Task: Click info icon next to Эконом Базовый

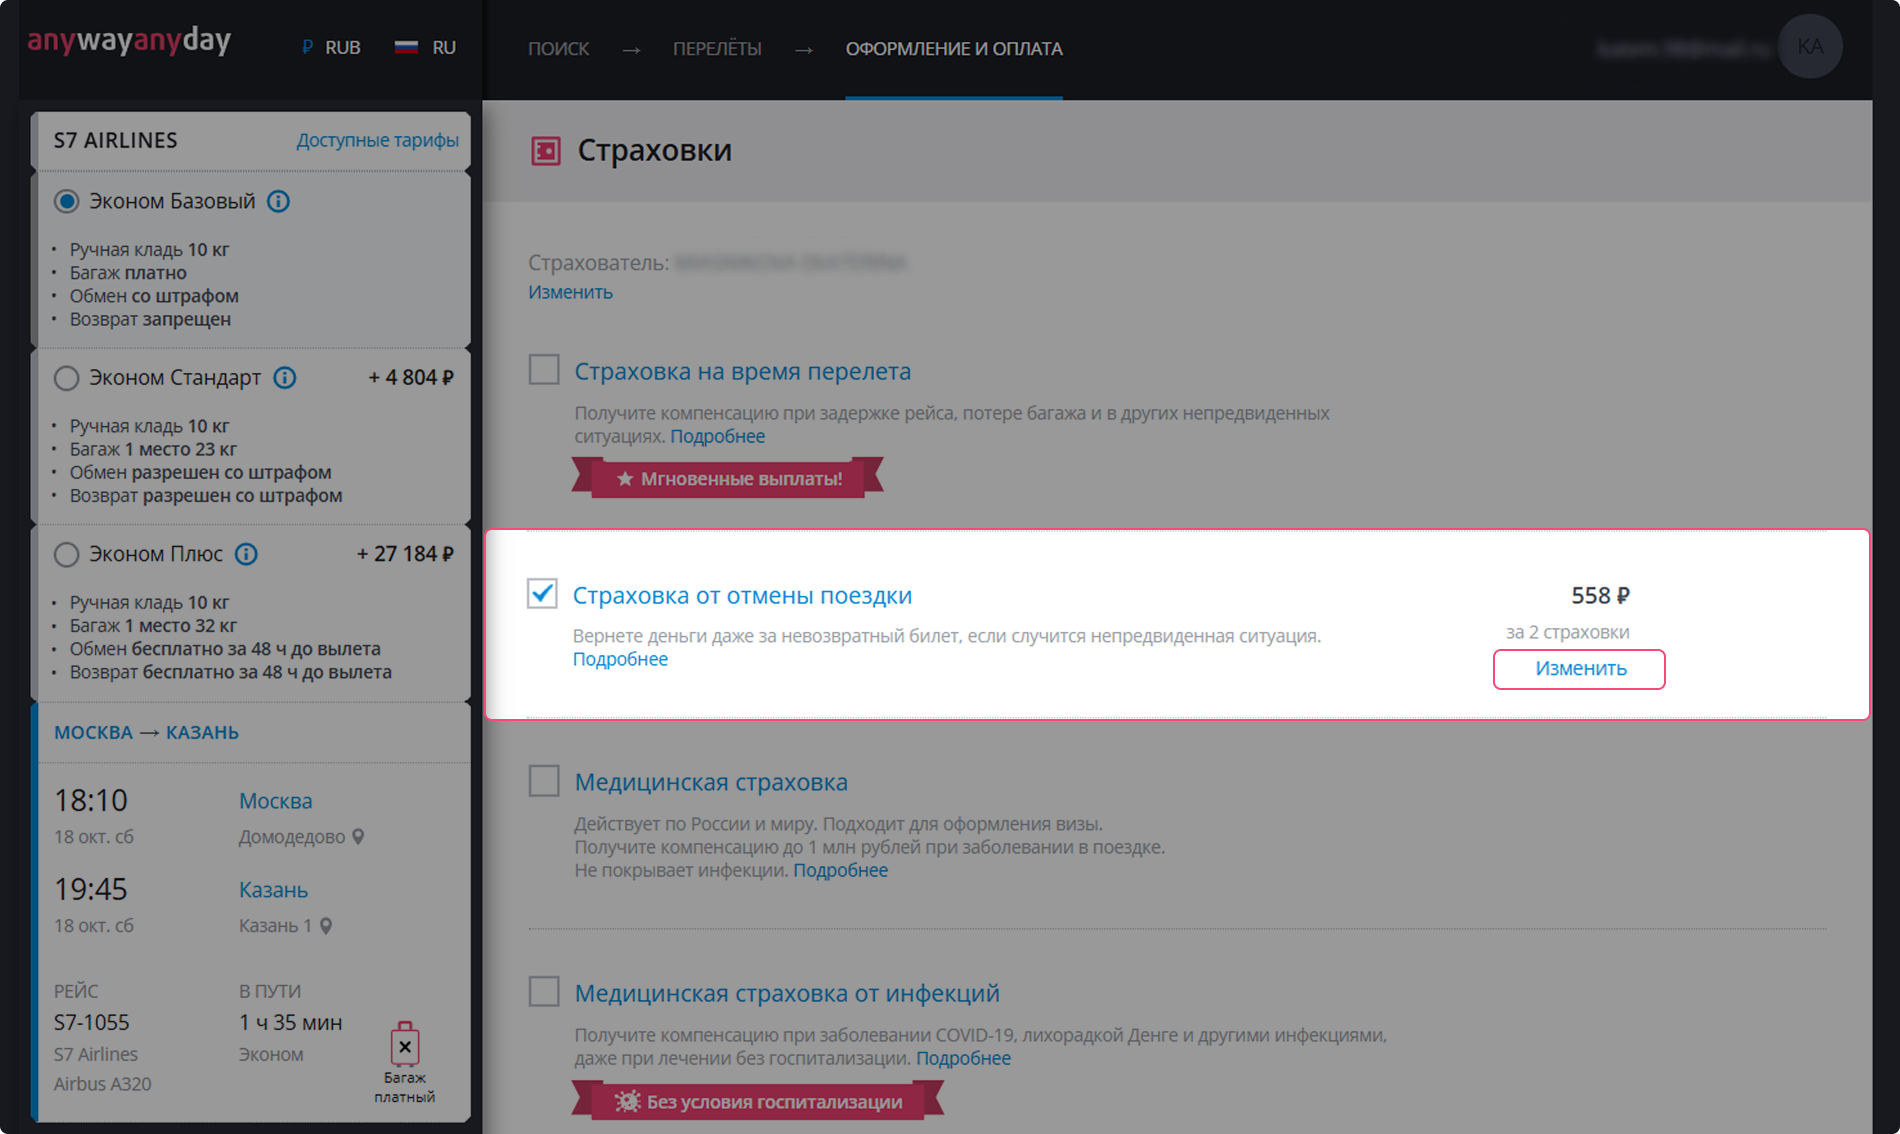Action: tap(278, 202)
